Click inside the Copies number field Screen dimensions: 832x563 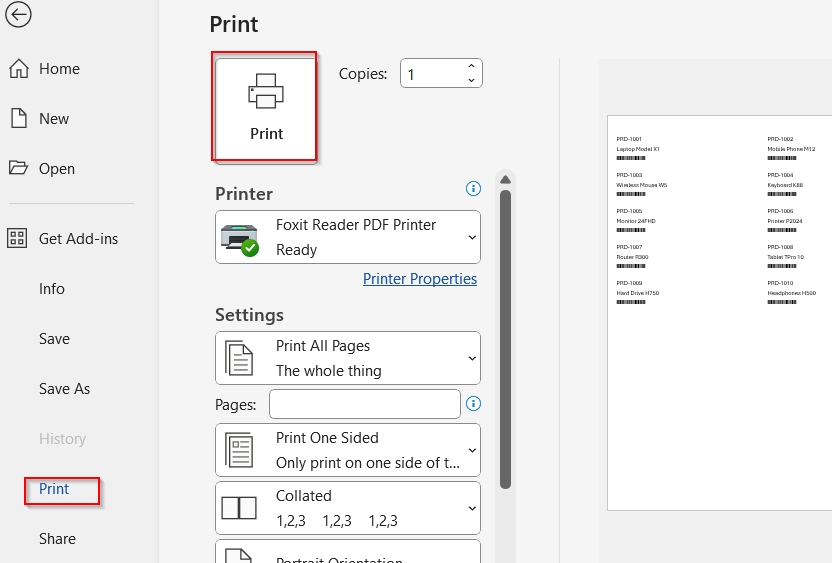click(432, 73)
